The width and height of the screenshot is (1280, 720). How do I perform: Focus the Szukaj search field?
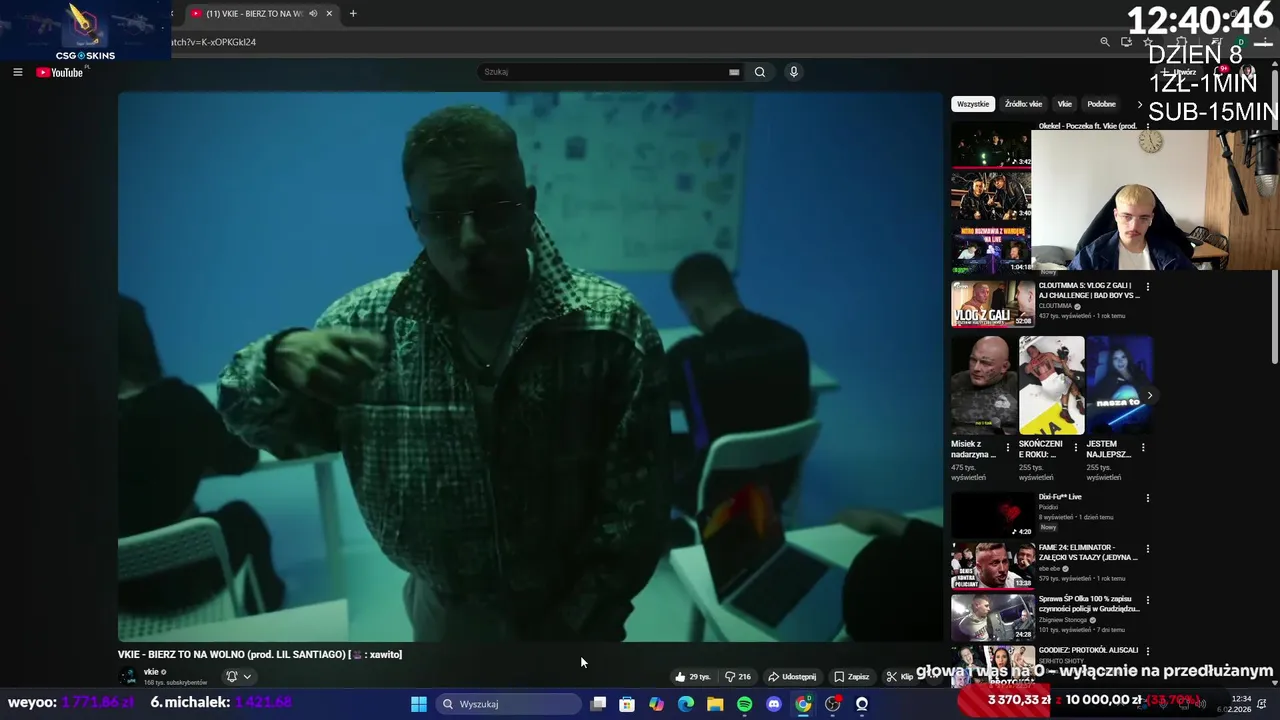point(604,72)
